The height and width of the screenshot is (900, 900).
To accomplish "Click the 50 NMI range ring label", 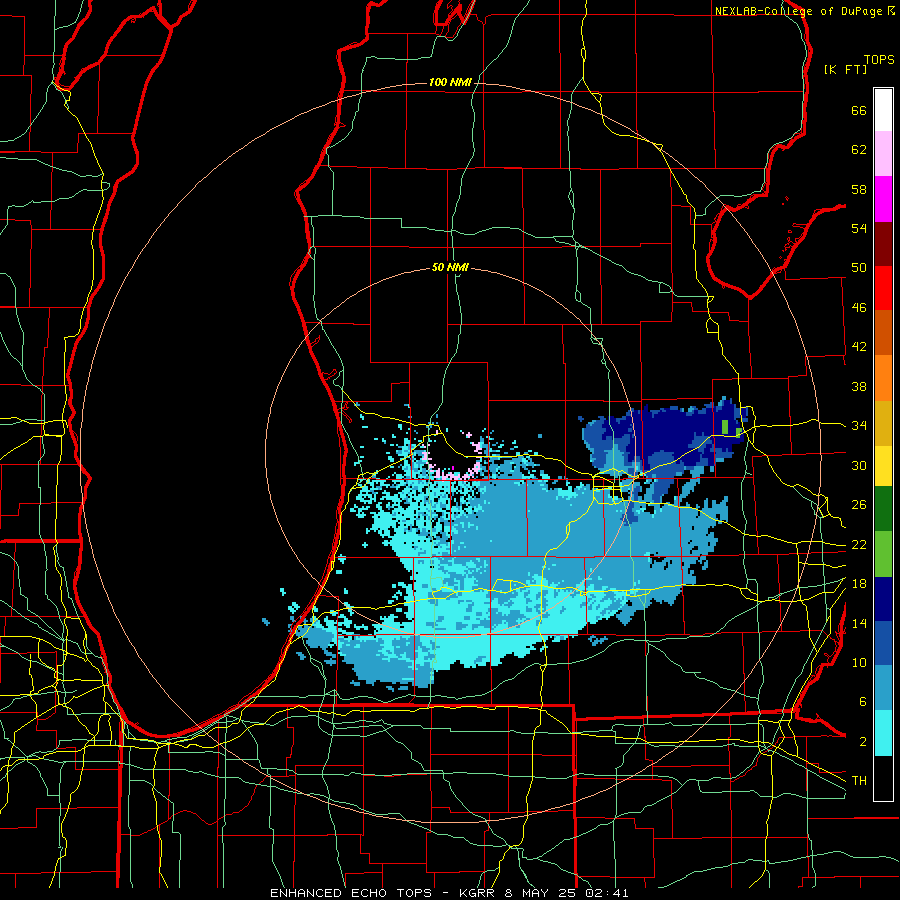I will point(450,267).
